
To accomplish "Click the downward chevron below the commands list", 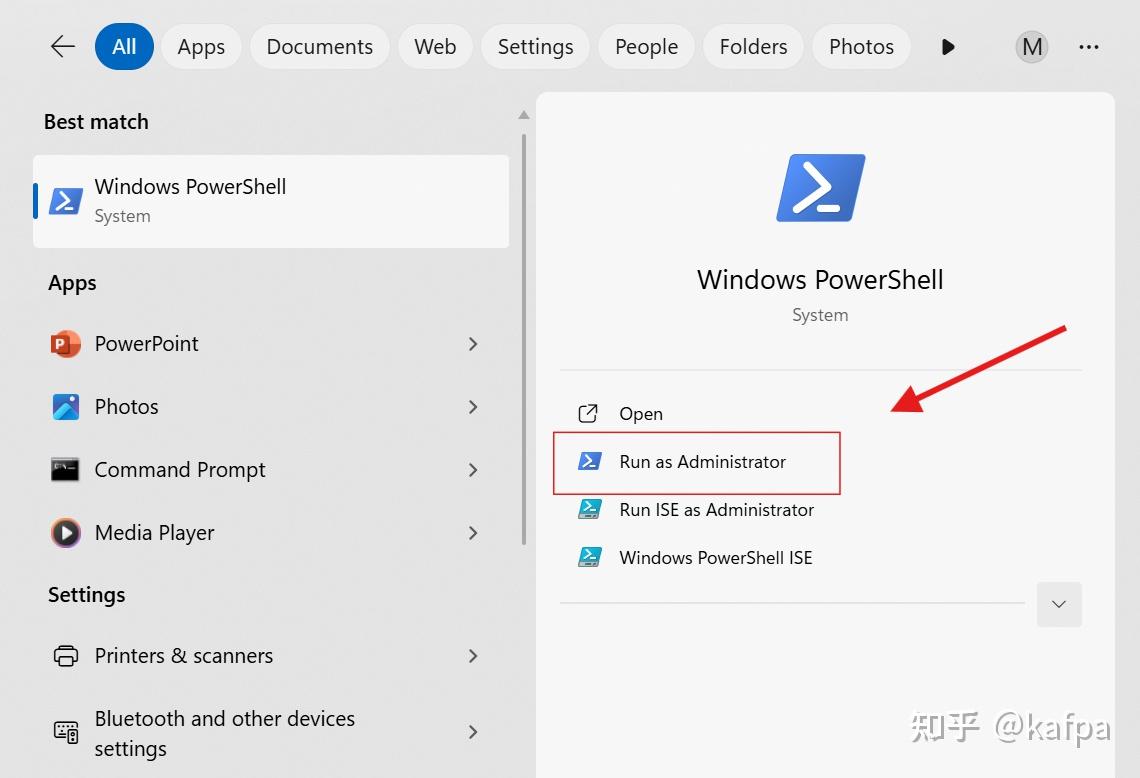I will click(x=1059, y=604).
